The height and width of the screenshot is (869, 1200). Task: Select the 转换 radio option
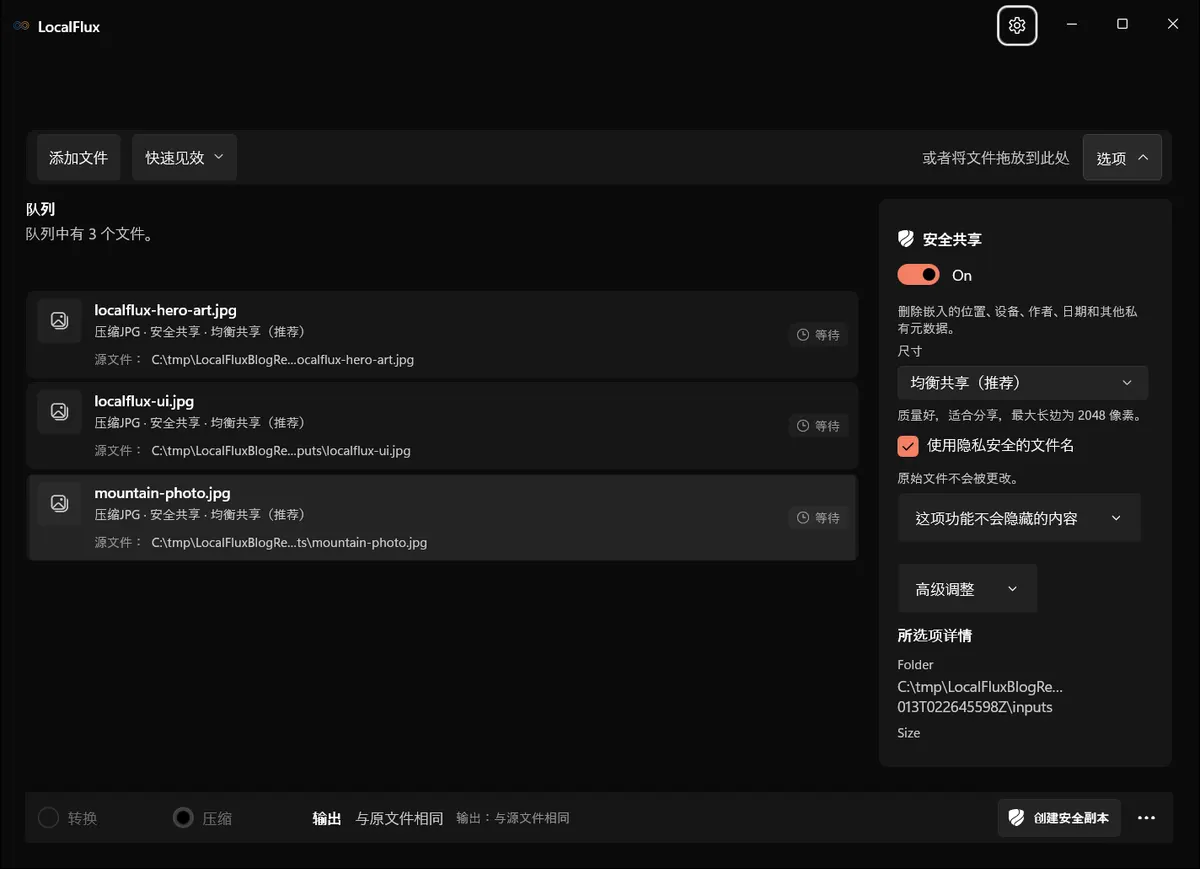[x=68, y=818]
